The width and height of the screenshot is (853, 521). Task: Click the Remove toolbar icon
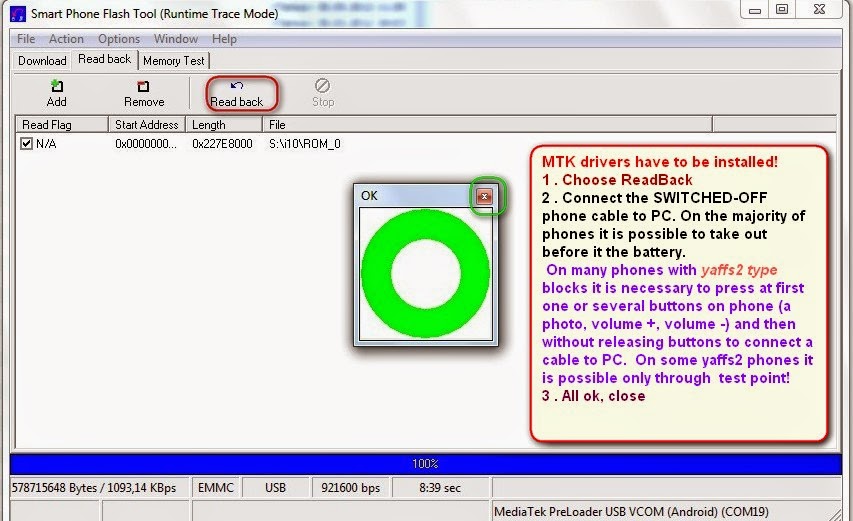point(144,93)
